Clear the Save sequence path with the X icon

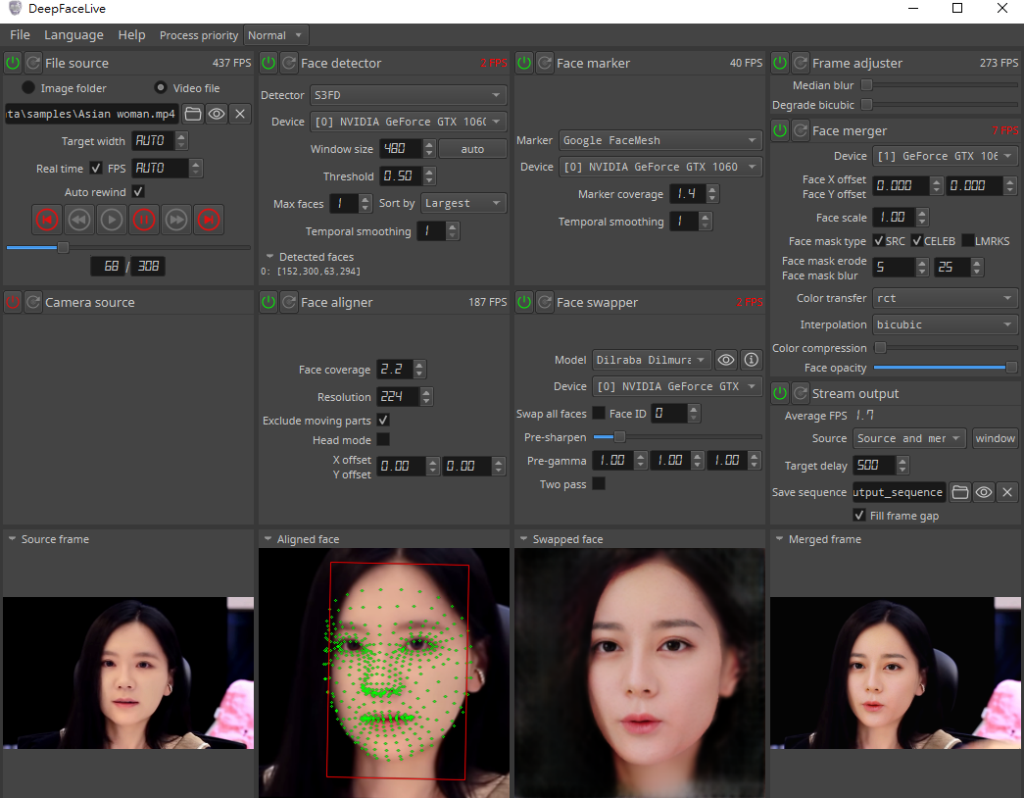(1007, 492)
